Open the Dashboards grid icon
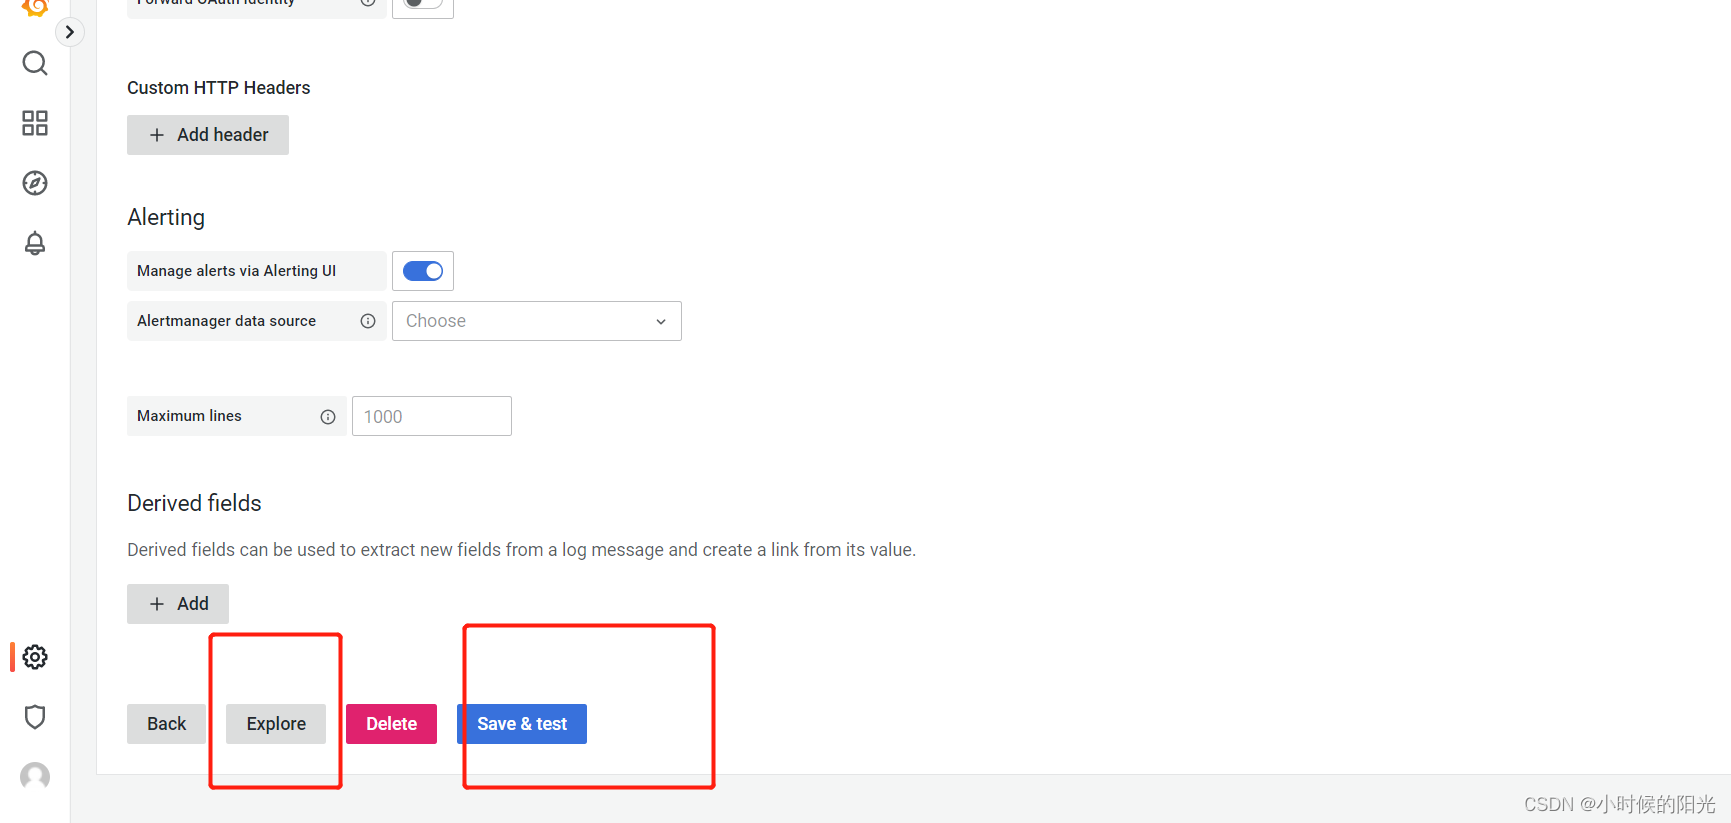 pos(35,123)
